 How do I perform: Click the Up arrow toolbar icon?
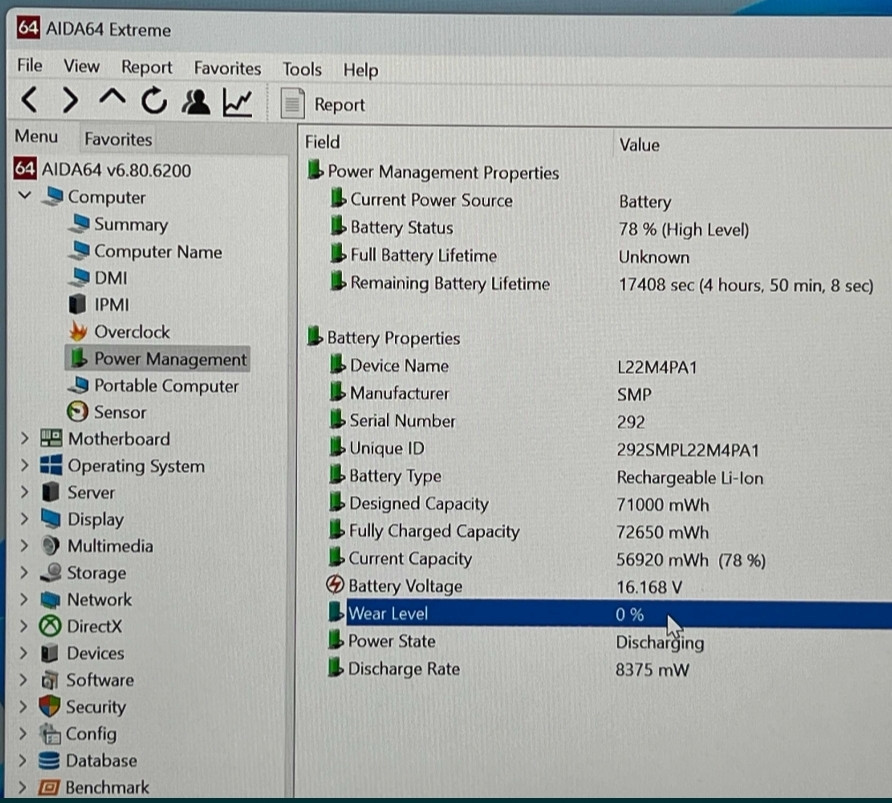point(112,101)
